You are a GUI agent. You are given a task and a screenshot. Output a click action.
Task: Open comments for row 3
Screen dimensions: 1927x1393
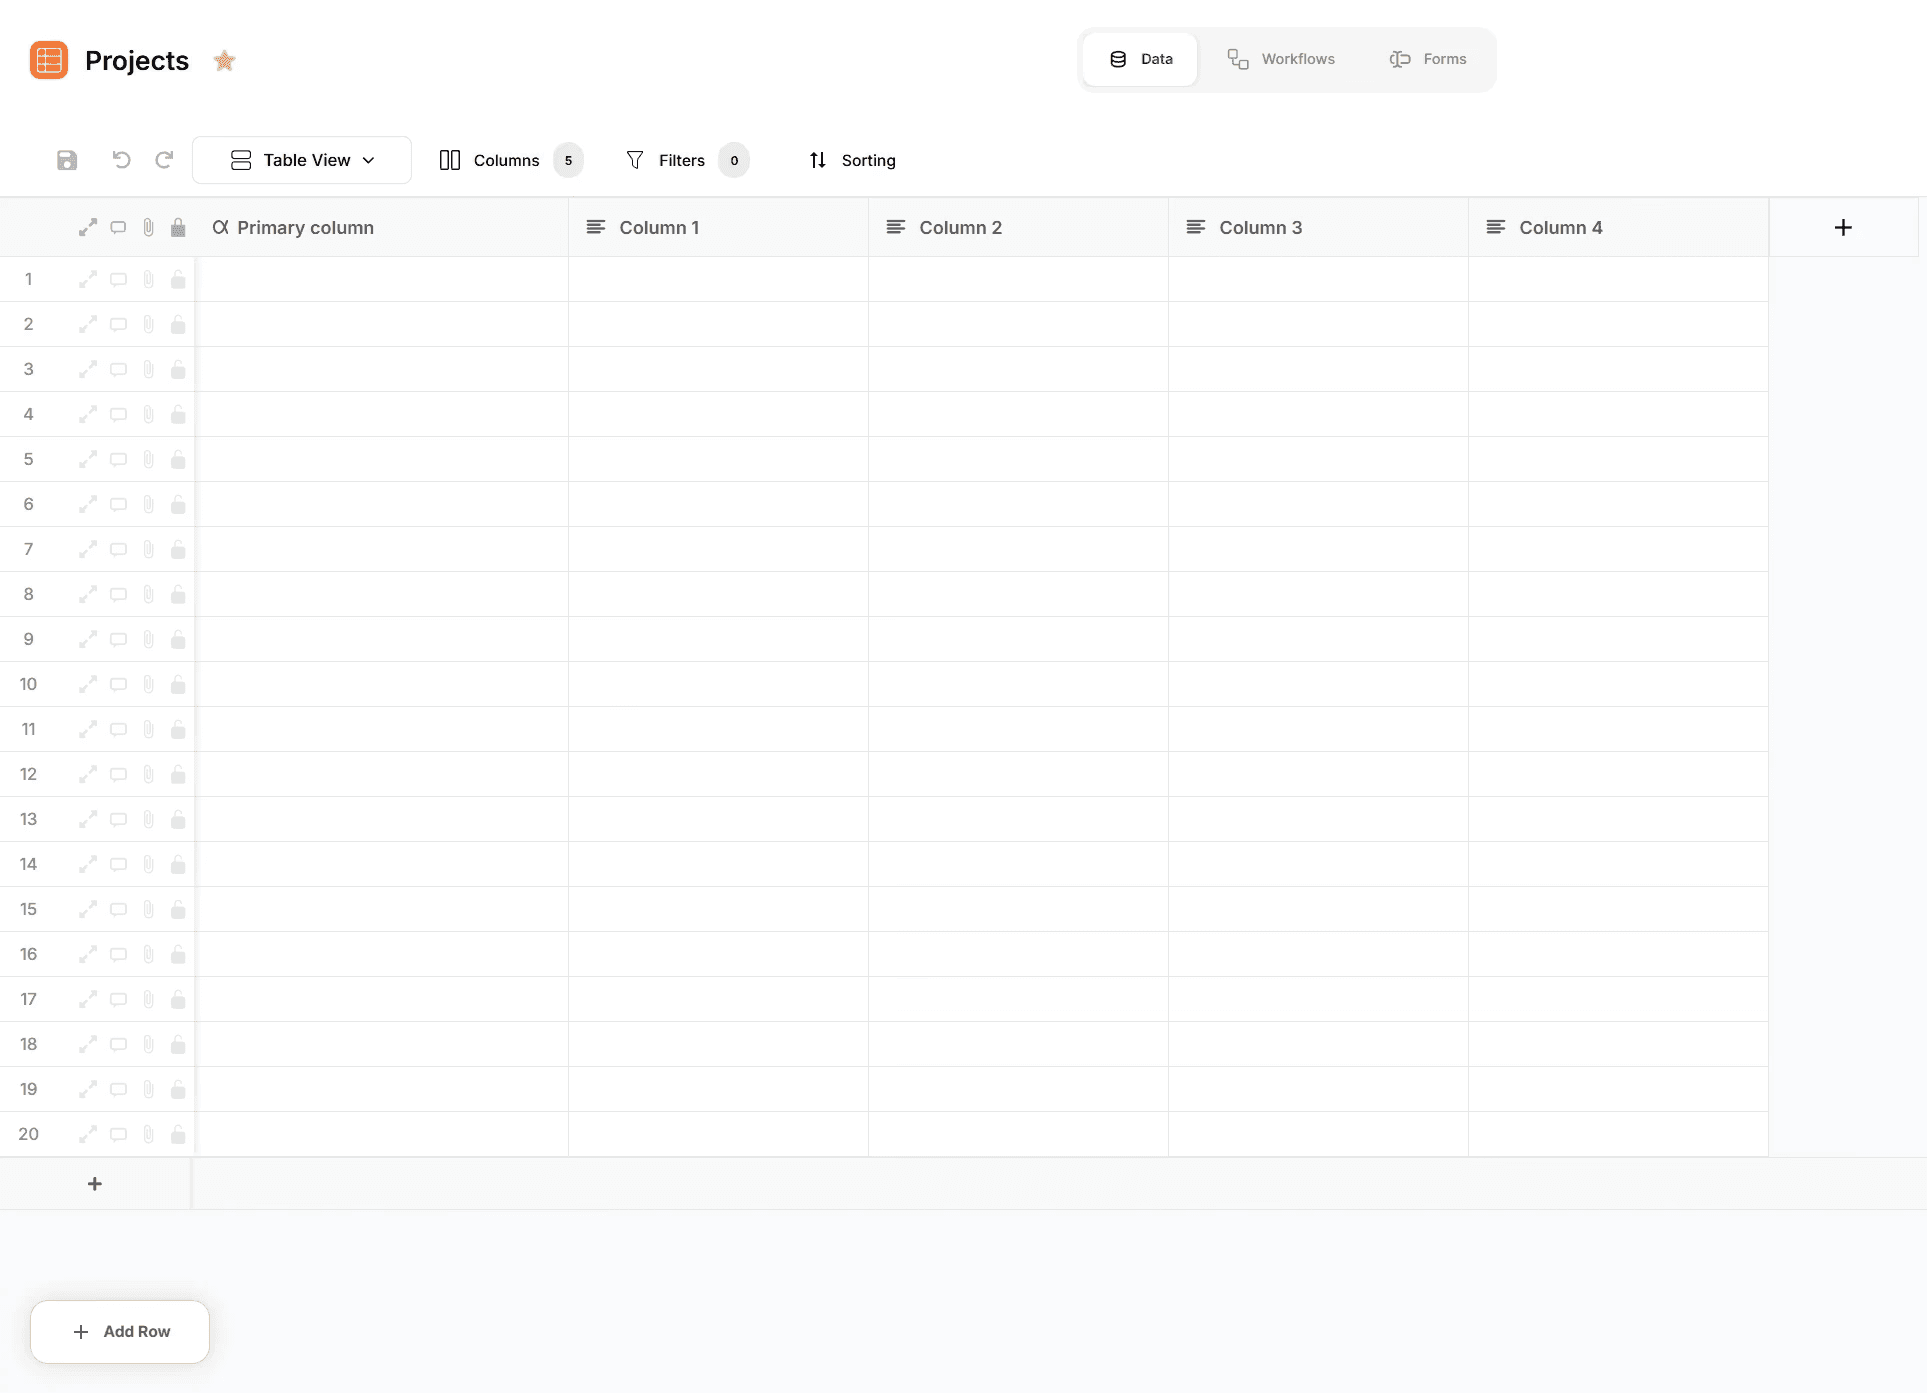click(118, 369)
